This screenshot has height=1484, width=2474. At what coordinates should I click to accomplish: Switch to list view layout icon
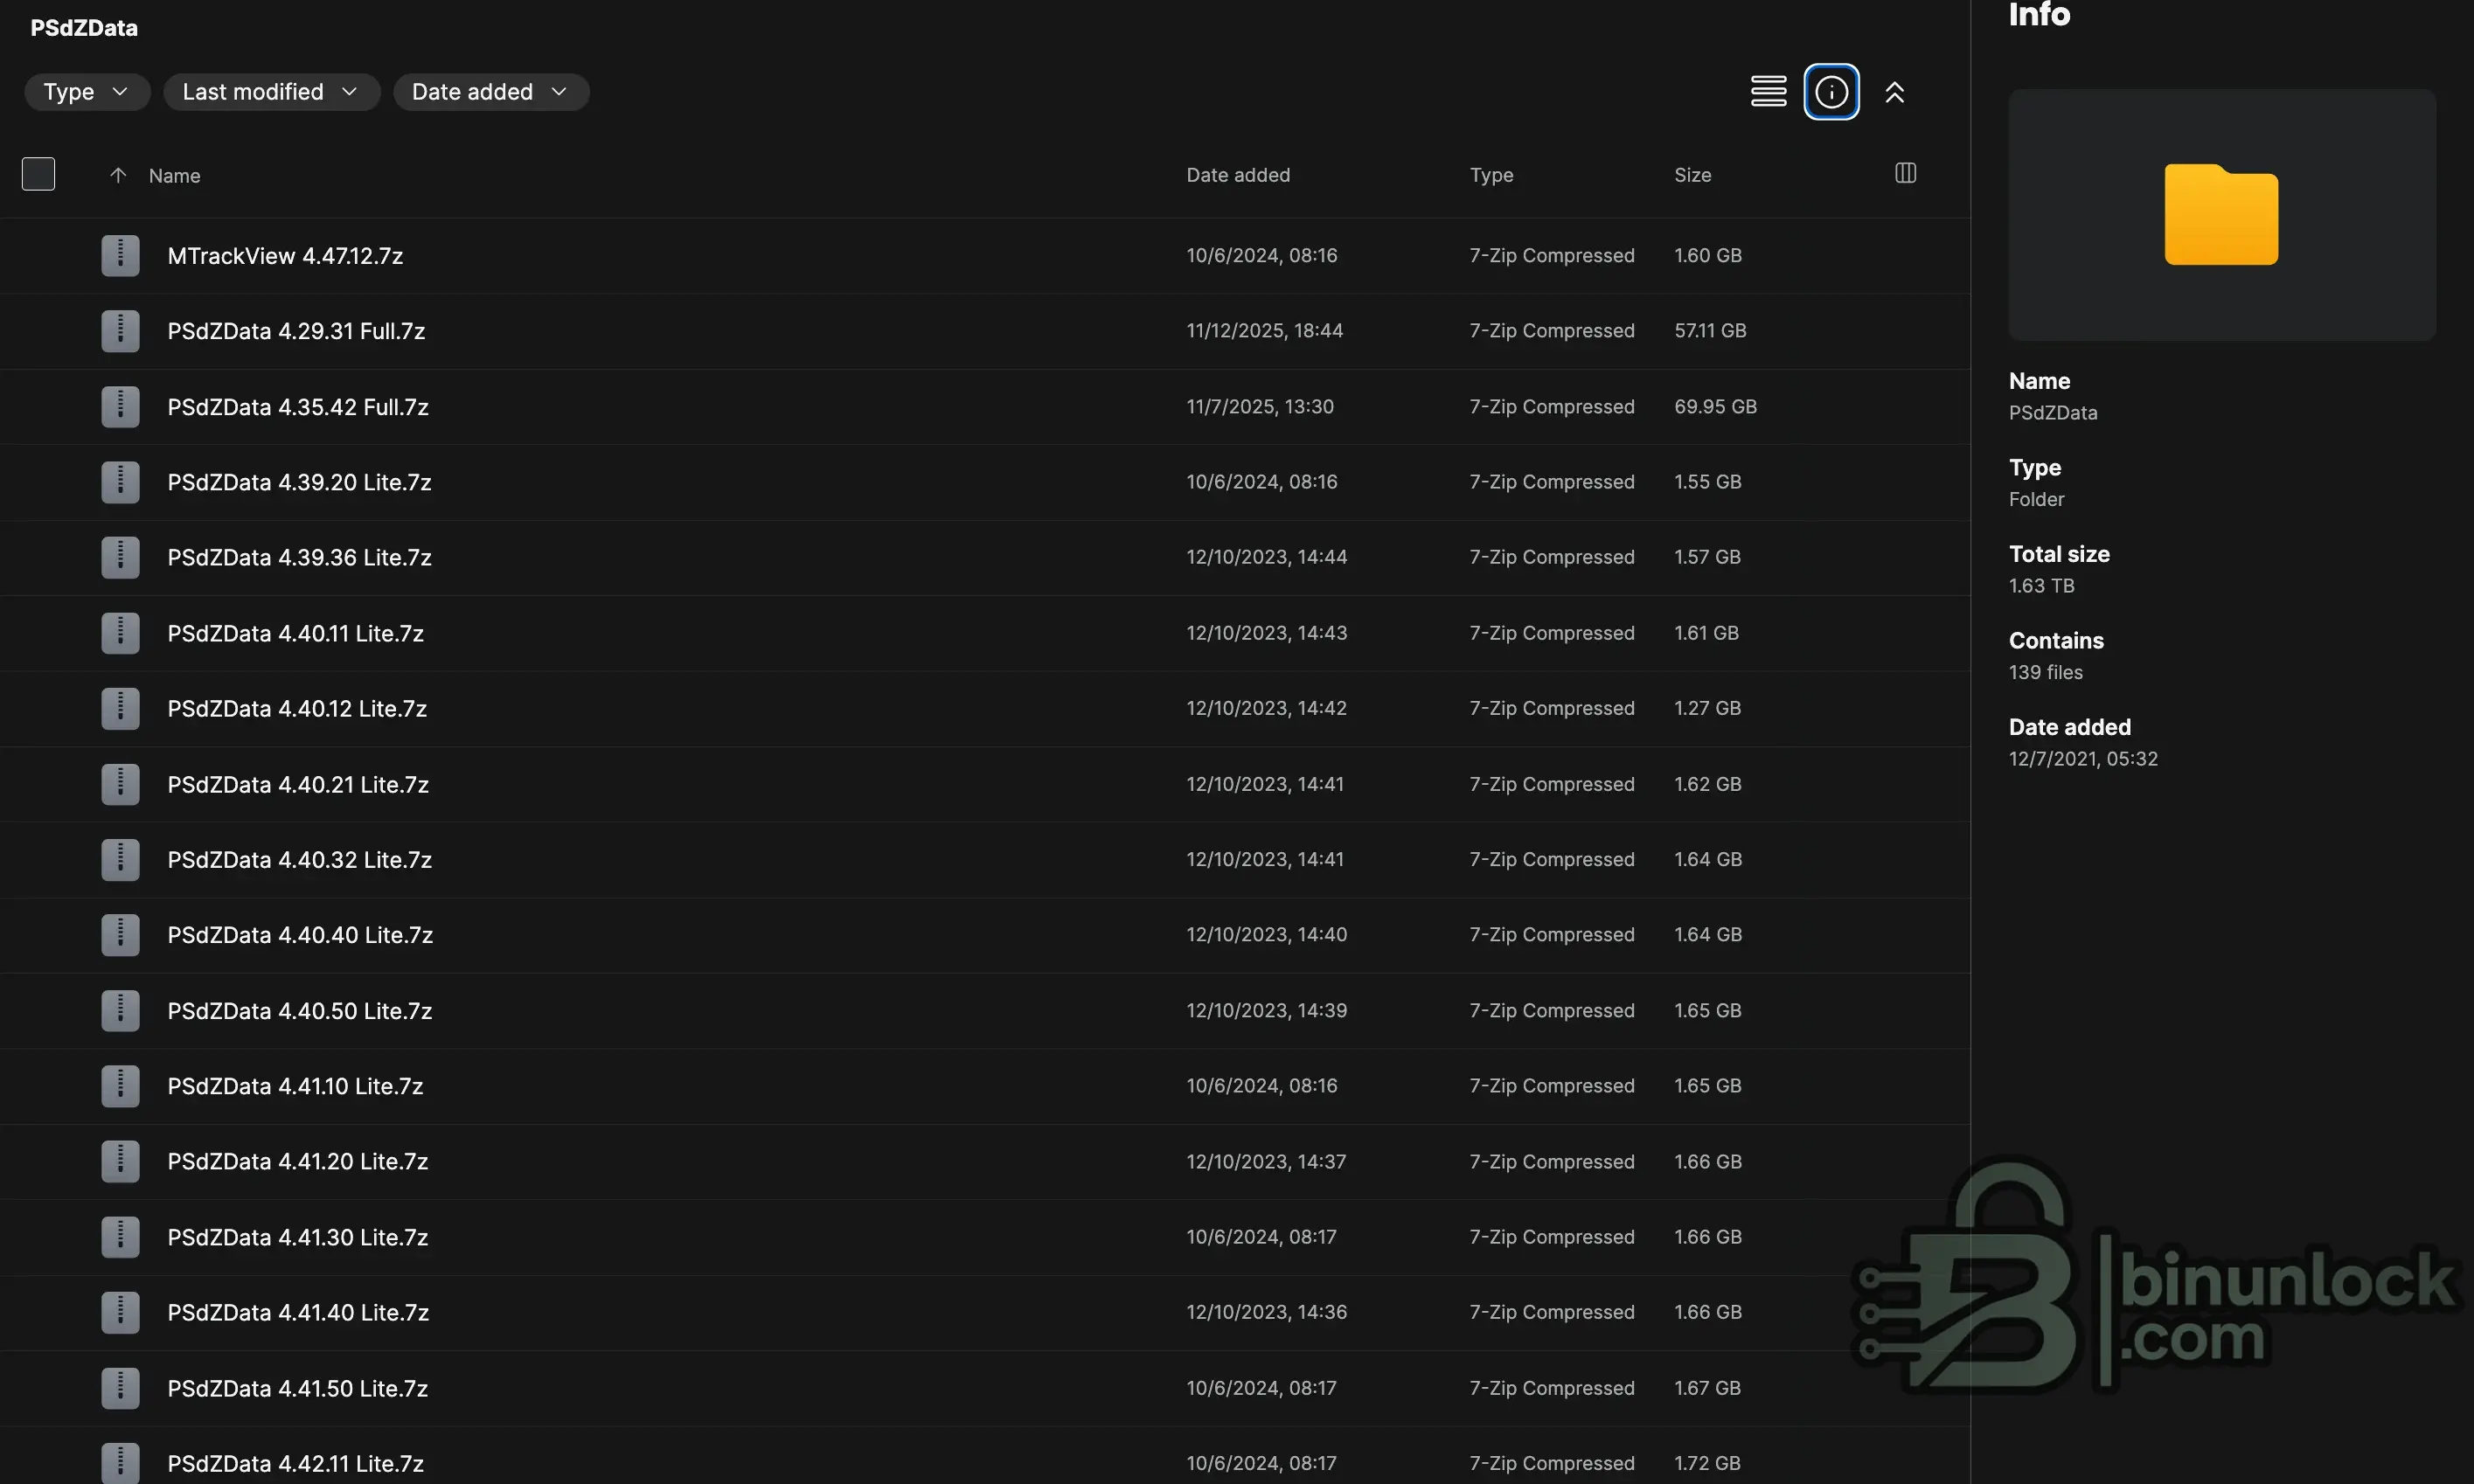[x=1768, y=92]
